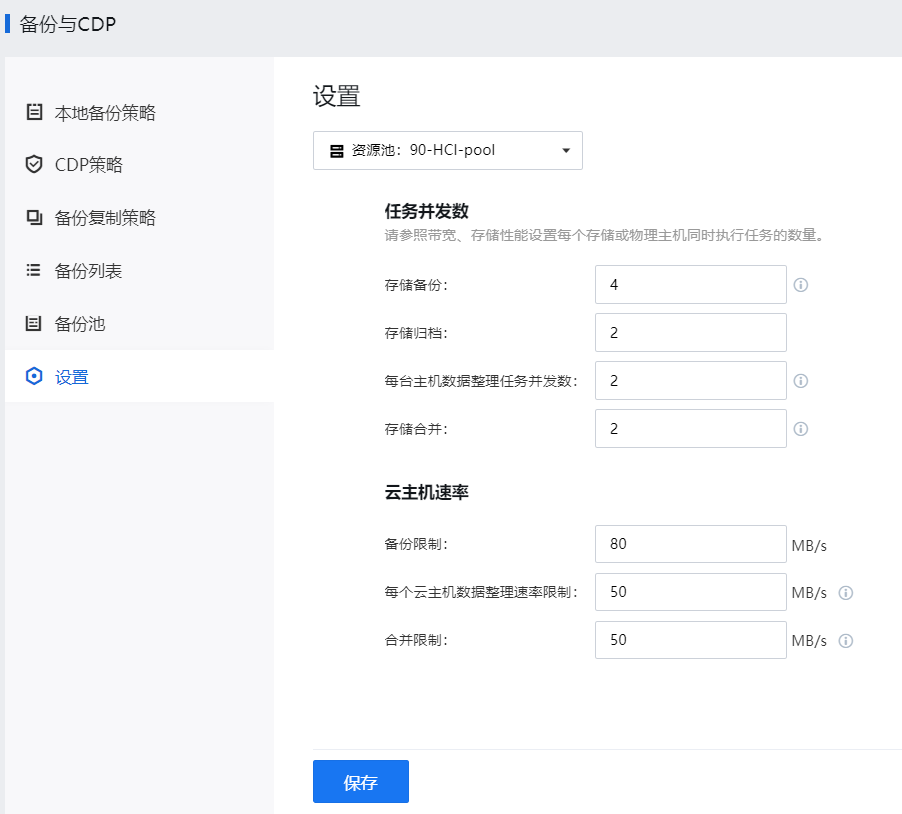Click info icon for 每个云主机数据整理速率限制
This screenshot has height=814, width=902.
pos(845,593)
